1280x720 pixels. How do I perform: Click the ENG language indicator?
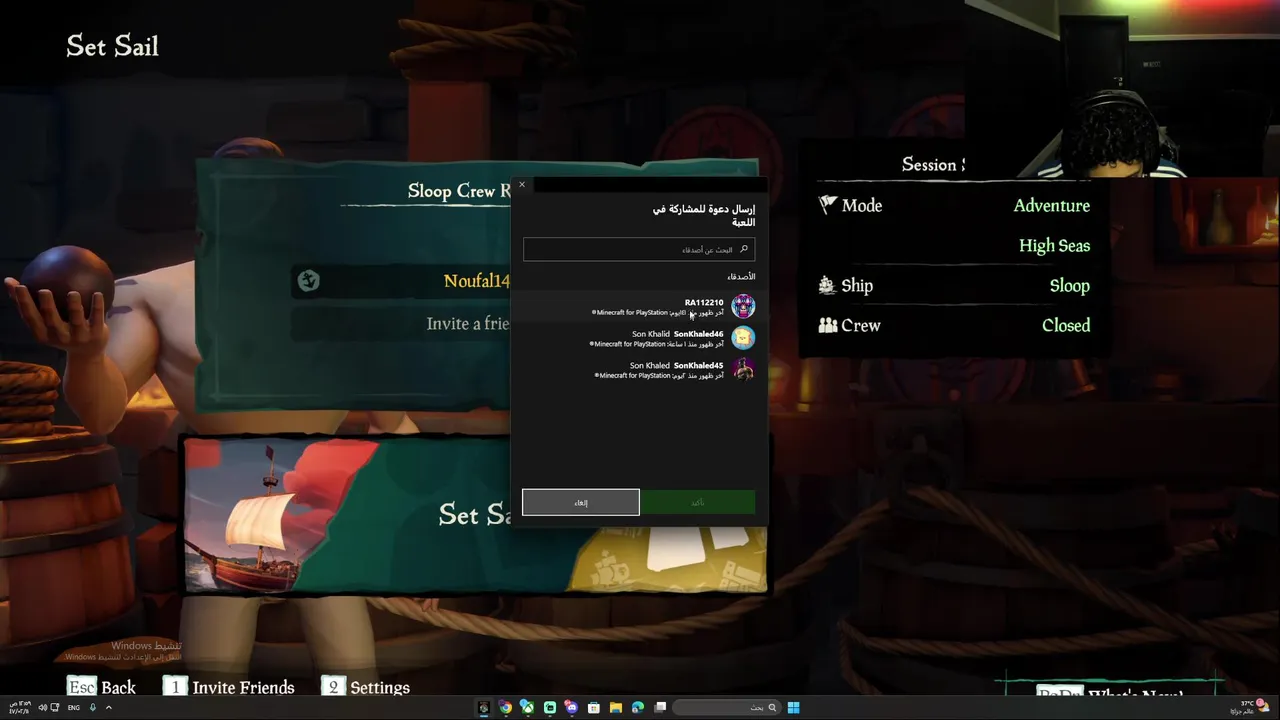(74, 708)
